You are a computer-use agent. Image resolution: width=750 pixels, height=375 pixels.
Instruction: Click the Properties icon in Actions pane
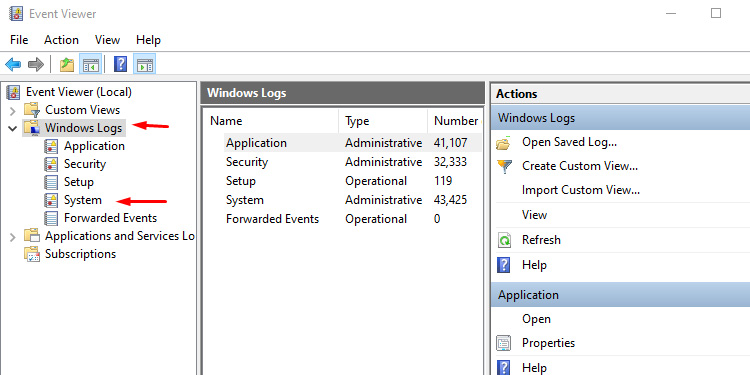tap(504, 343)
